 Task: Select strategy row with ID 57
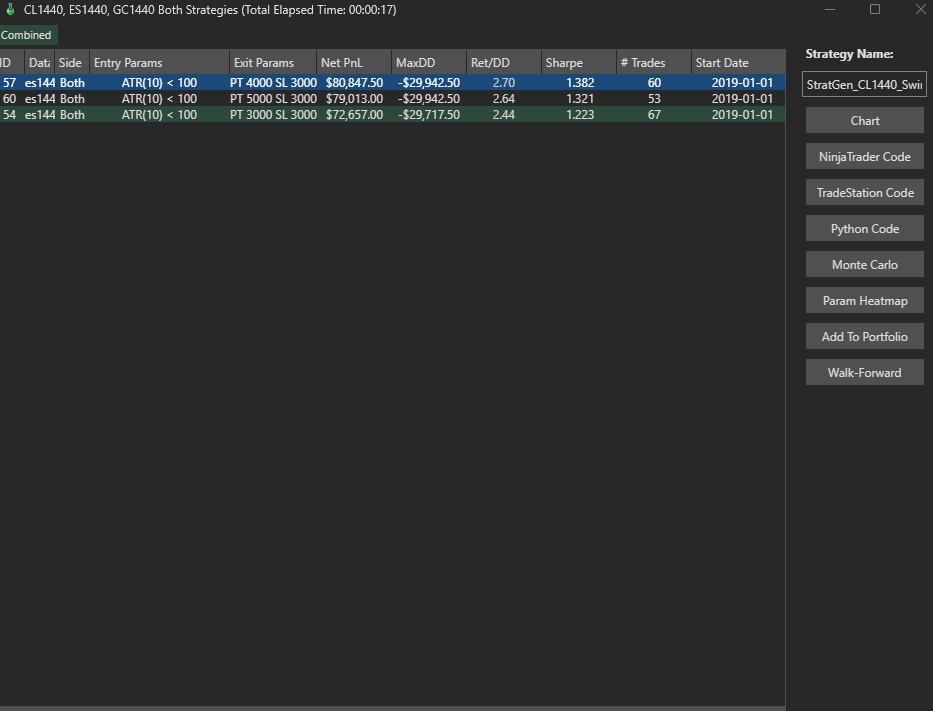pyautogui.click(x=392, y=83)
